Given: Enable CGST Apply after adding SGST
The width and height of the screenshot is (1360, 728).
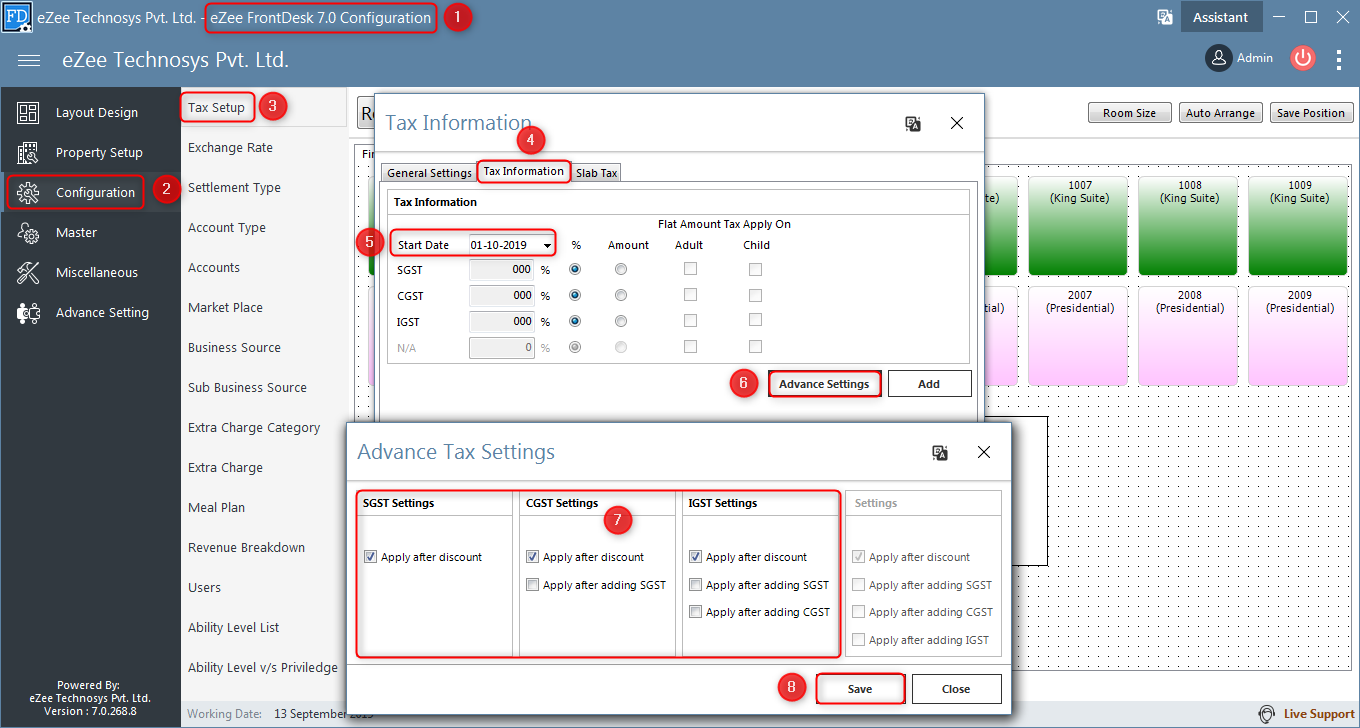Looking at the screenshot, I should (533, 585).
